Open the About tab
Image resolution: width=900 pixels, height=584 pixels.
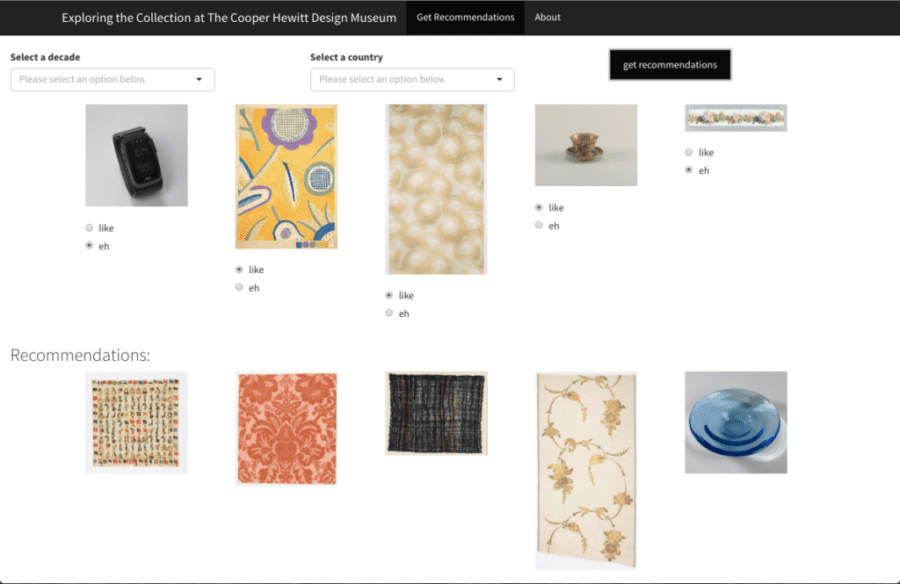547,17
